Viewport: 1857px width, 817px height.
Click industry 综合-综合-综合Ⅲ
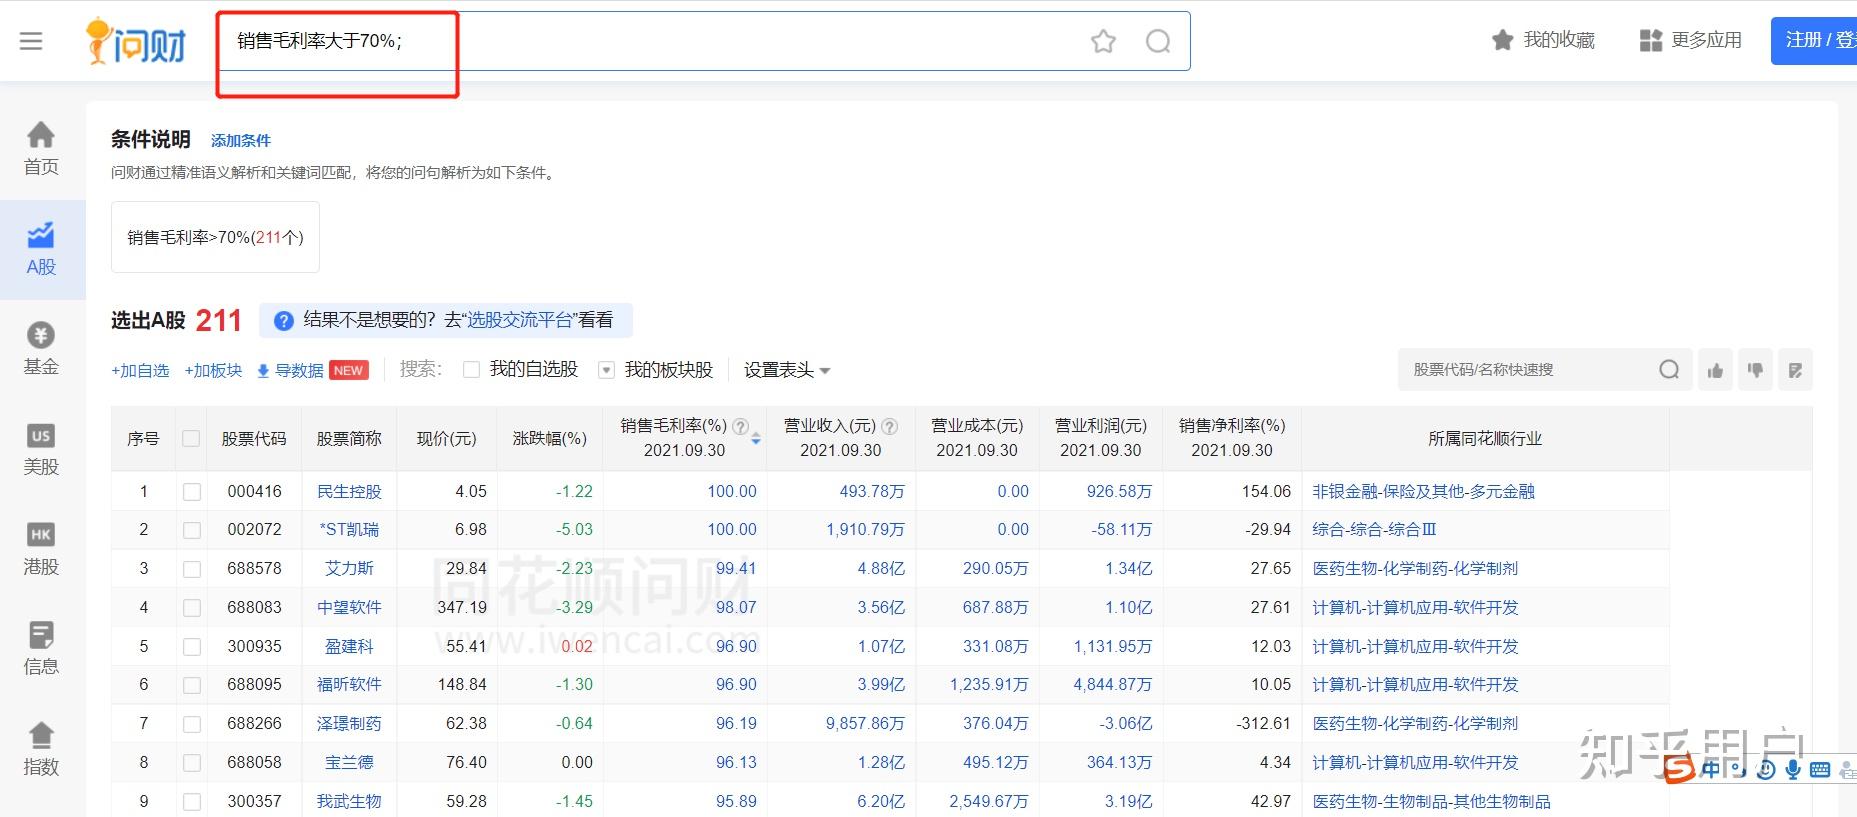pos(1374,530)
